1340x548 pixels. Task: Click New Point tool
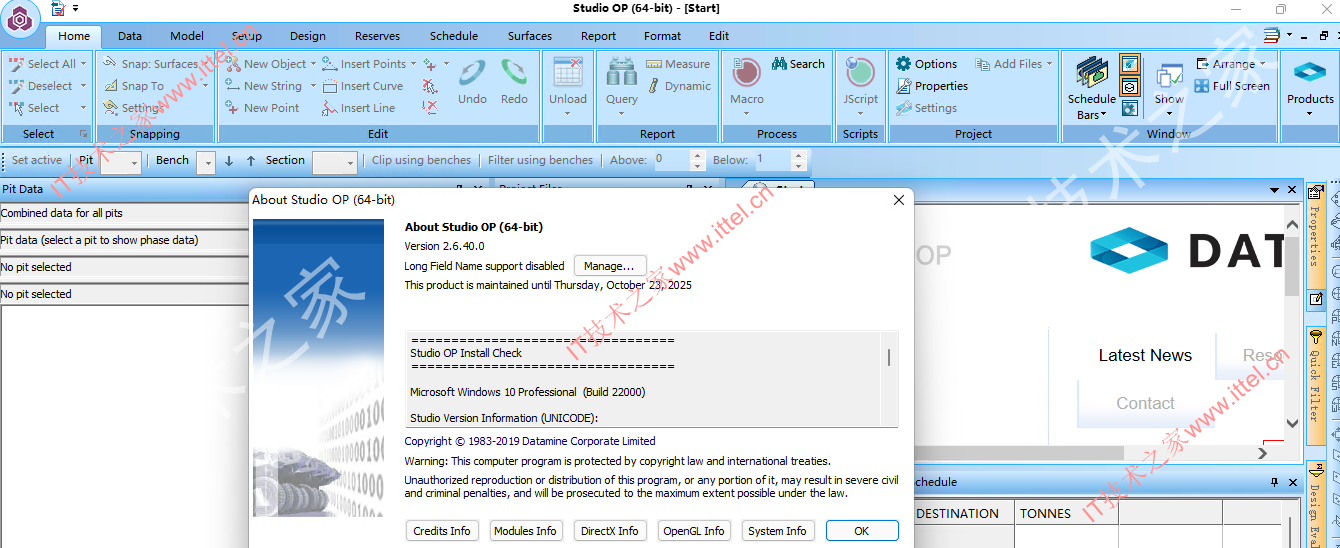[262, 108]
